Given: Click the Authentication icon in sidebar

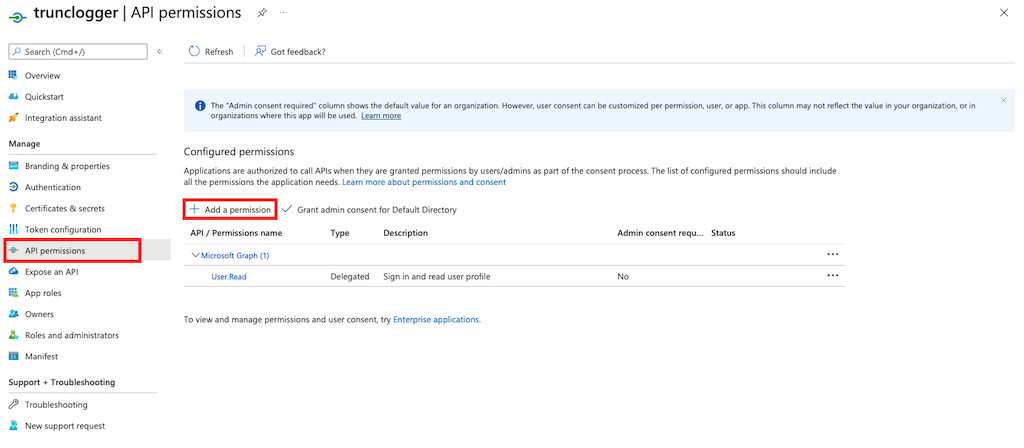Looking at the screenshot, I should coord(13,187).
